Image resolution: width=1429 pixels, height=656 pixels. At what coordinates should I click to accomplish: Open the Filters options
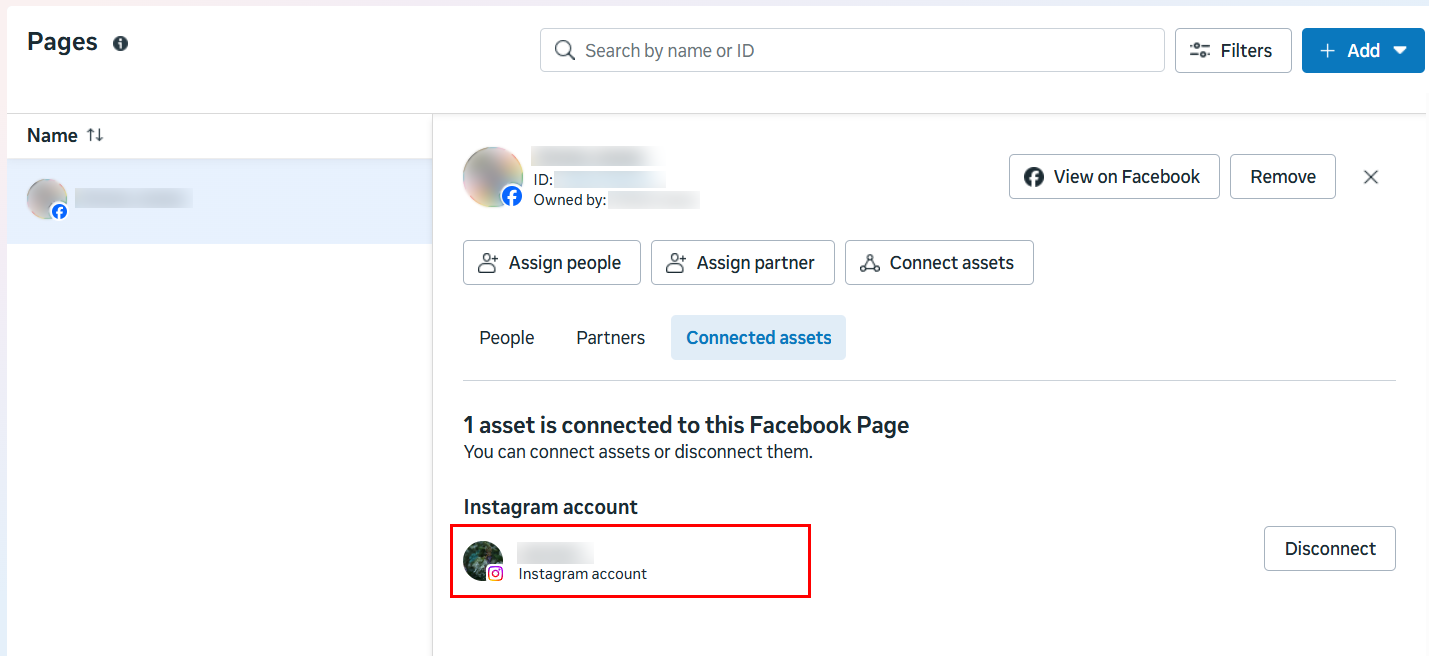pyautogui.click(x=1232, y=51)
